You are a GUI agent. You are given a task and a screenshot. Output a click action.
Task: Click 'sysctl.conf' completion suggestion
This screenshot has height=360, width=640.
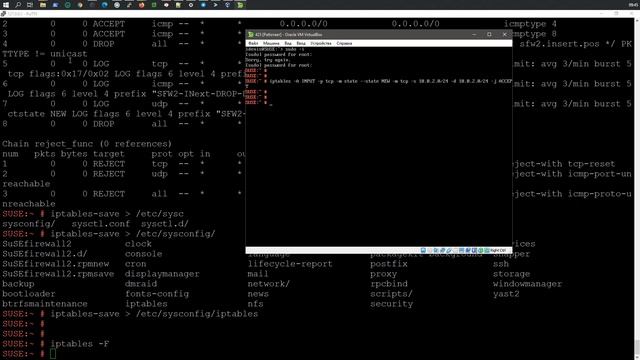[x=101, y=224]
